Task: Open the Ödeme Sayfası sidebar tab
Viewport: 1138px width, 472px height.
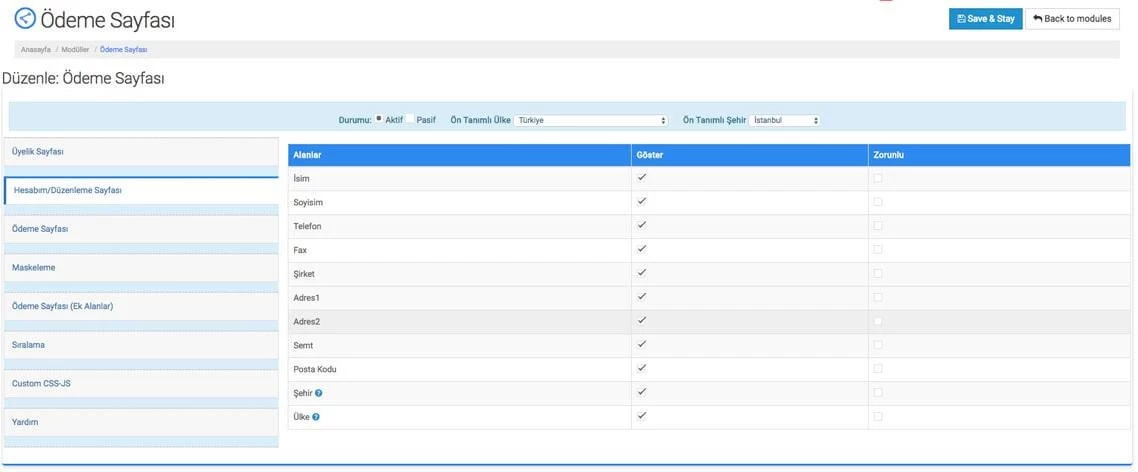Action: point(141,229)
